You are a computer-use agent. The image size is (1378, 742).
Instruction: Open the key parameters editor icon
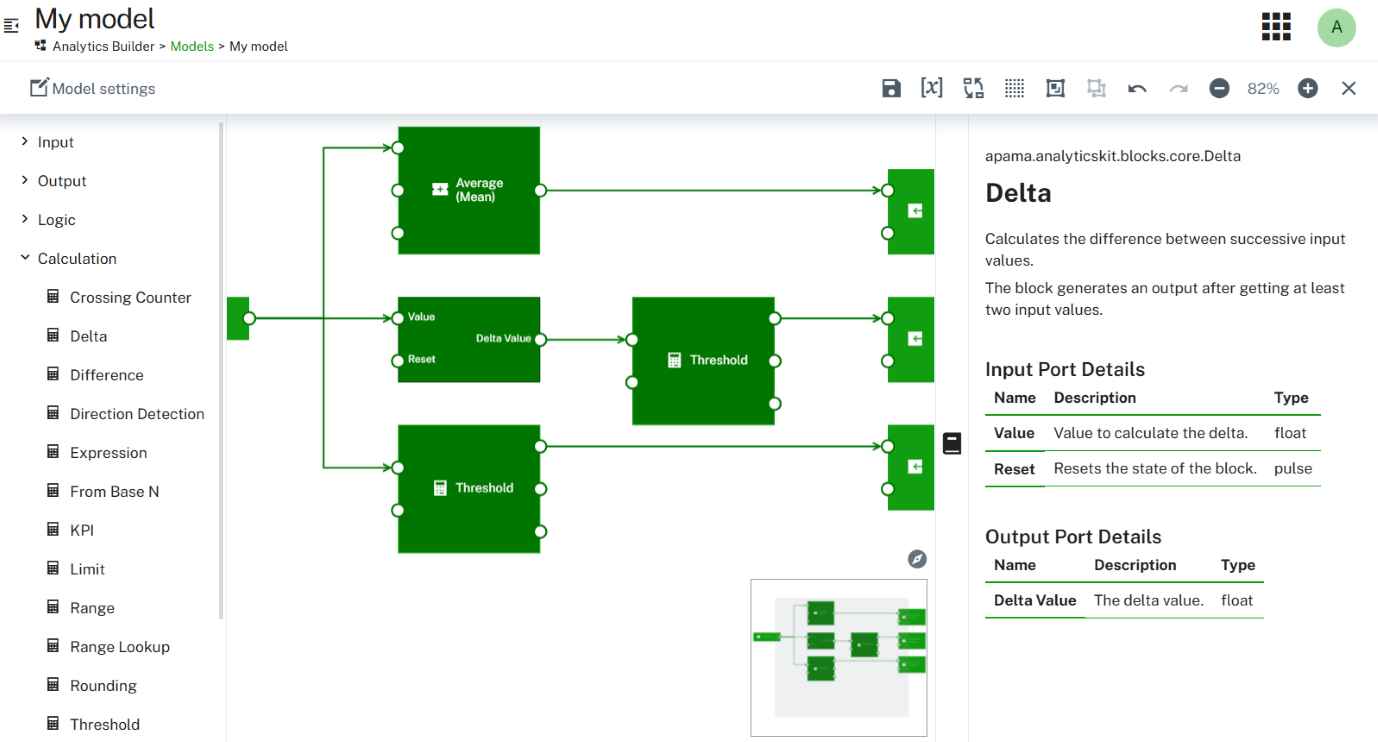click(932, 88)
